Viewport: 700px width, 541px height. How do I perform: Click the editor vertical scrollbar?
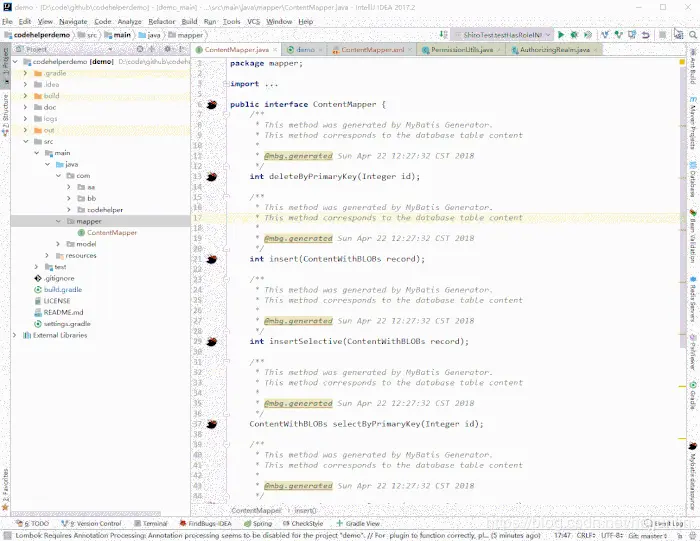[683, 205]
